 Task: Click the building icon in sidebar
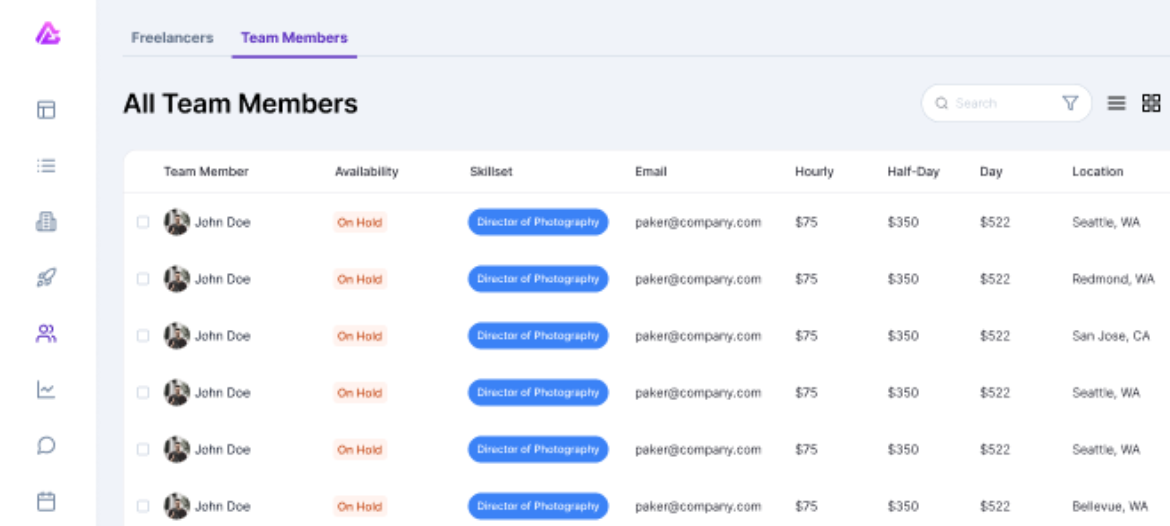[46, 222]
